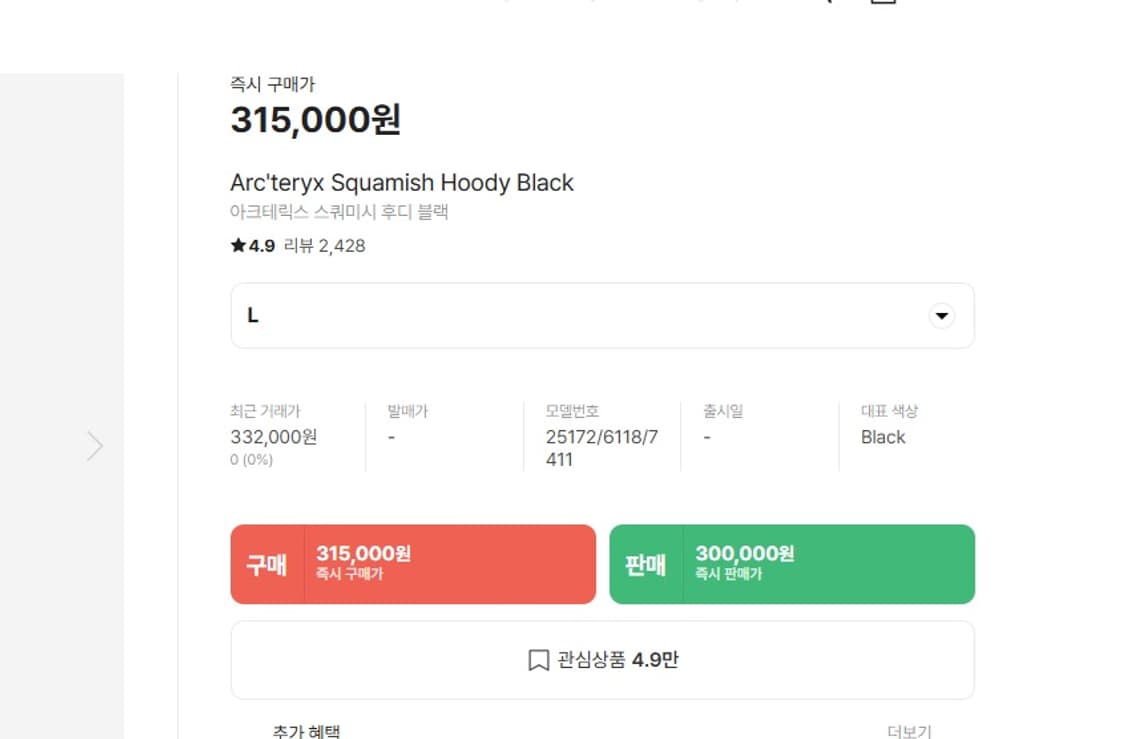Image resolution: width=1125 pixels, height=739 pixels.
Task: Click the star icon next to 4.9
Action: 238,245
